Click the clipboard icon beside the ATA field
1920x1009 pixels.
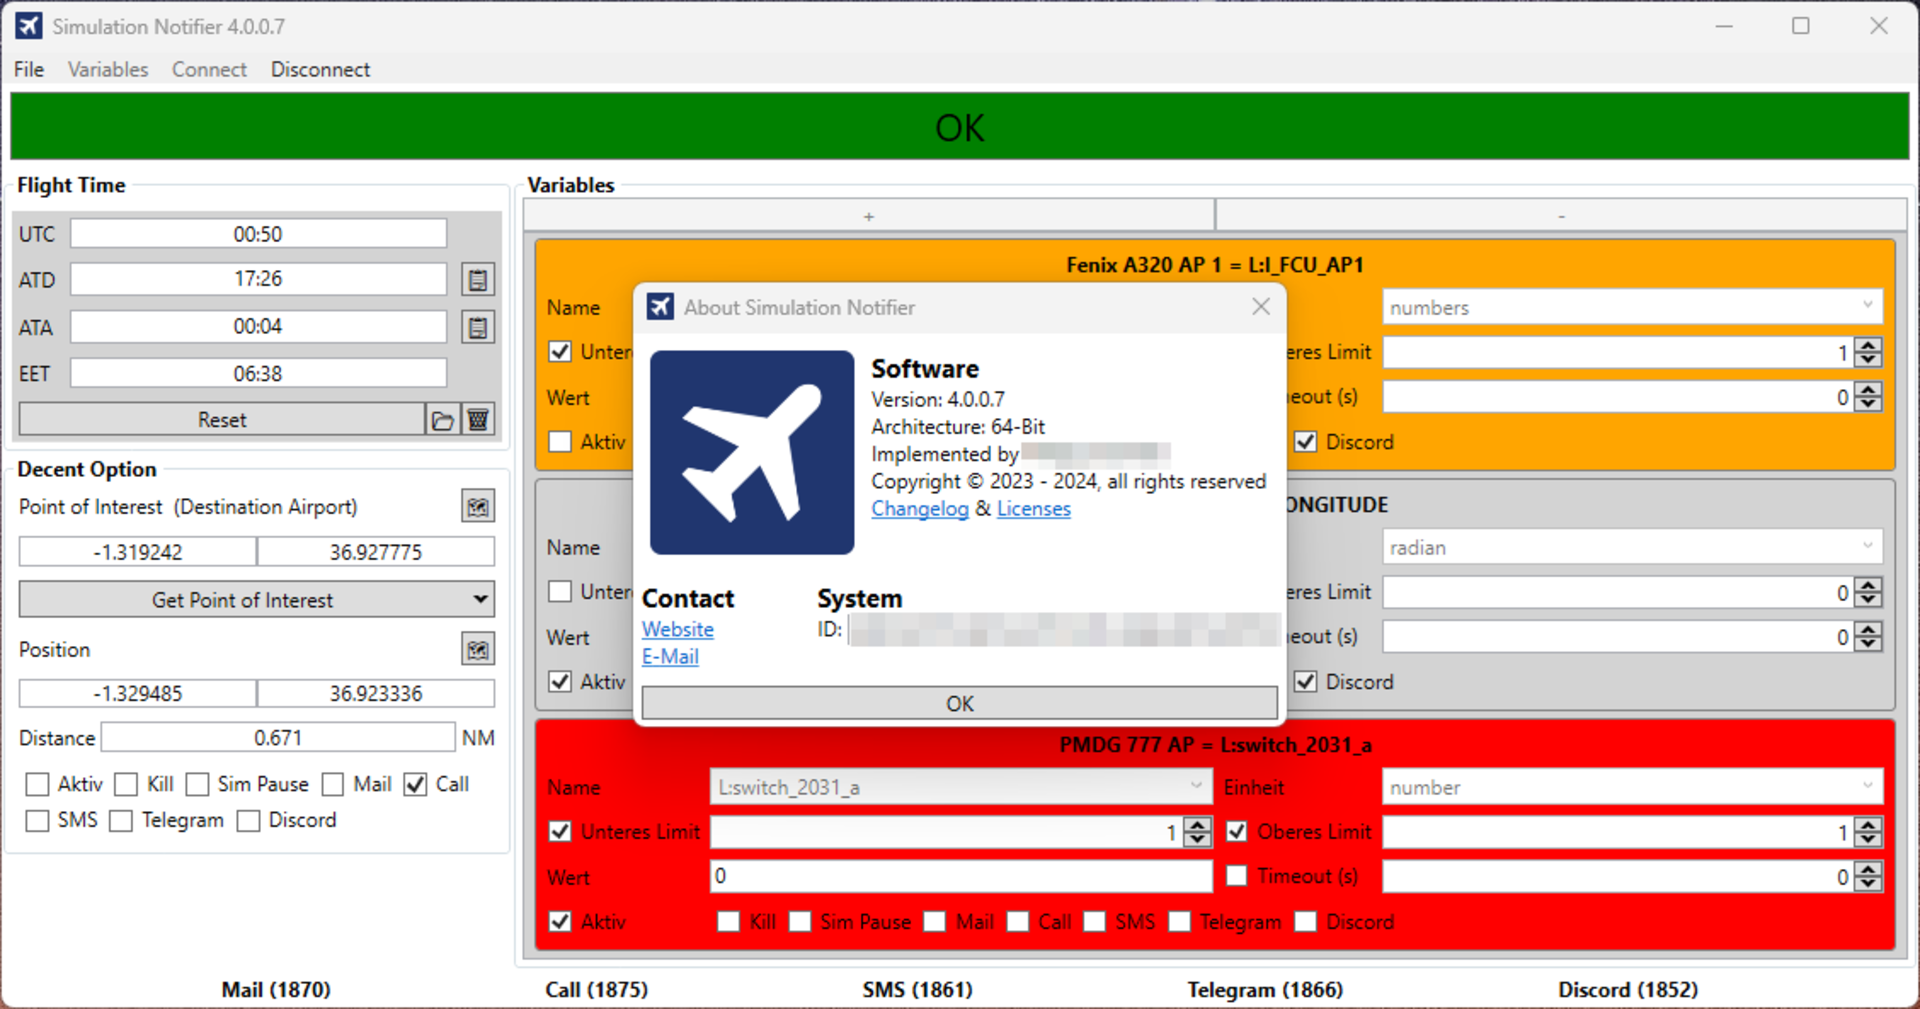click(478, 327)
